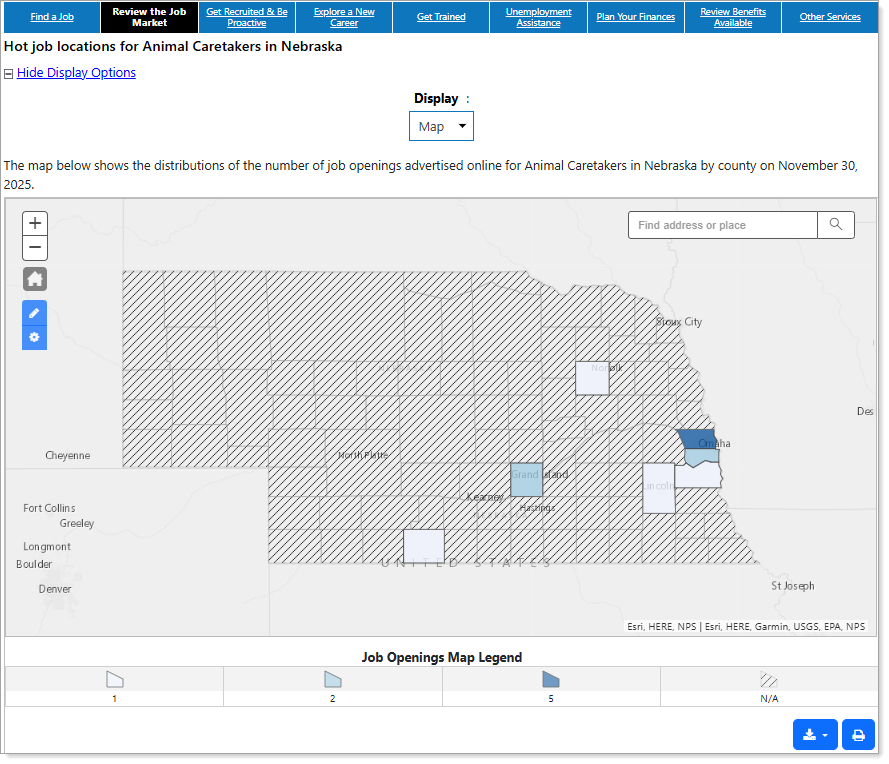Click the 5 openings legend swatch
Image resolution: width=889 pixels, height=764 pixels.
coord(551,680)
